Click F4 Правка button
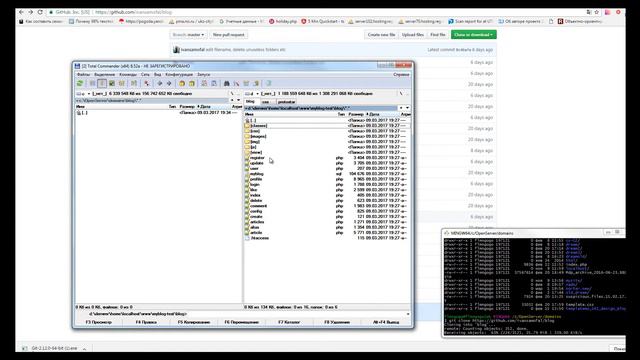Viewport: 640px width, 360px height. 146,322
